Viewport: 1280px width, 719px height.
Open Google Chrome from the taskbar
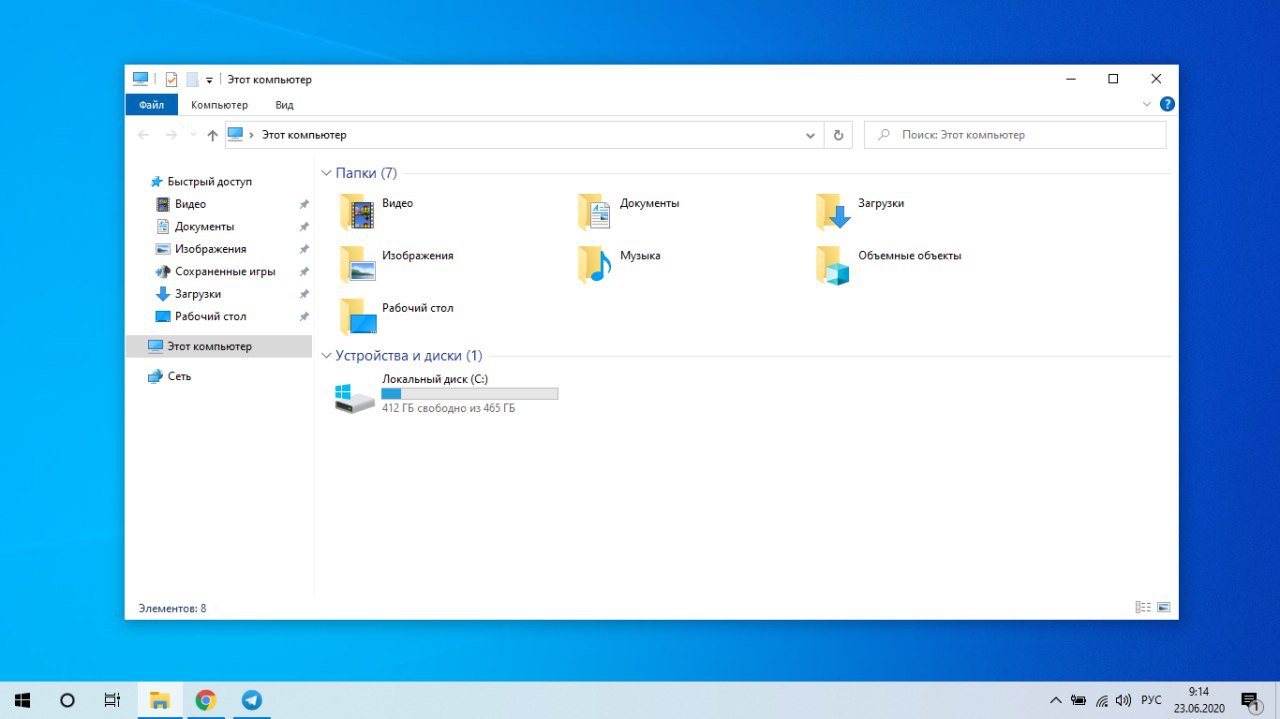click(205, 700)
